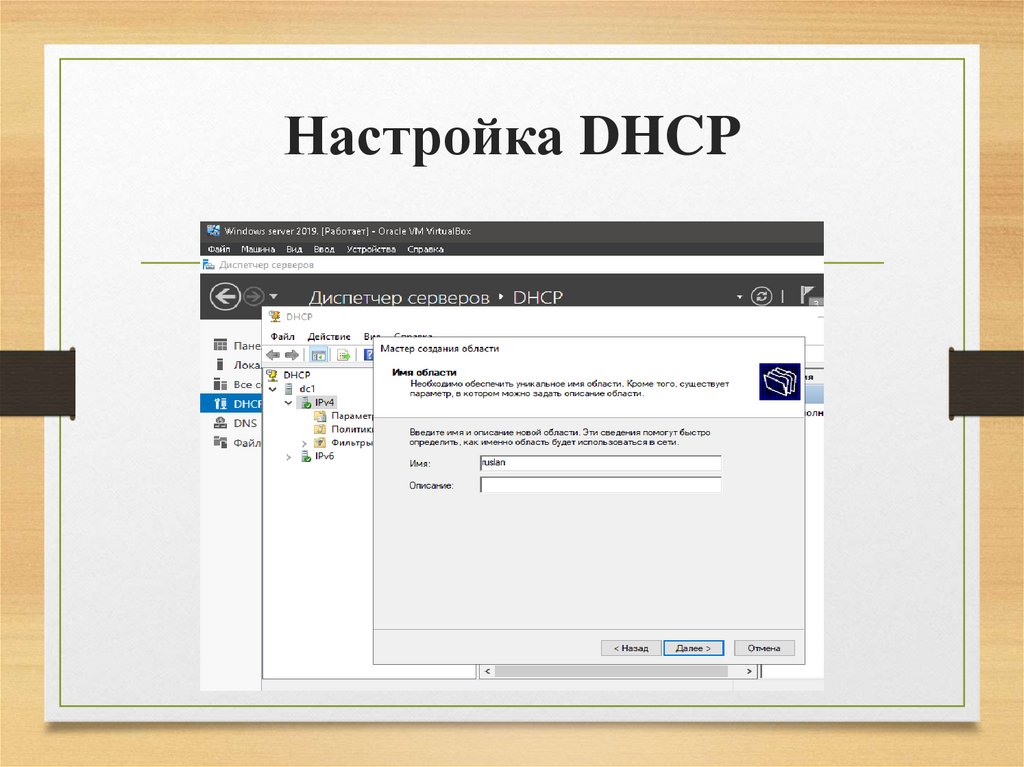Image resolution: width=1024 pixels, height=767 pixels.
Task: Expand the IPv6 node
Action: pos(289,457)
